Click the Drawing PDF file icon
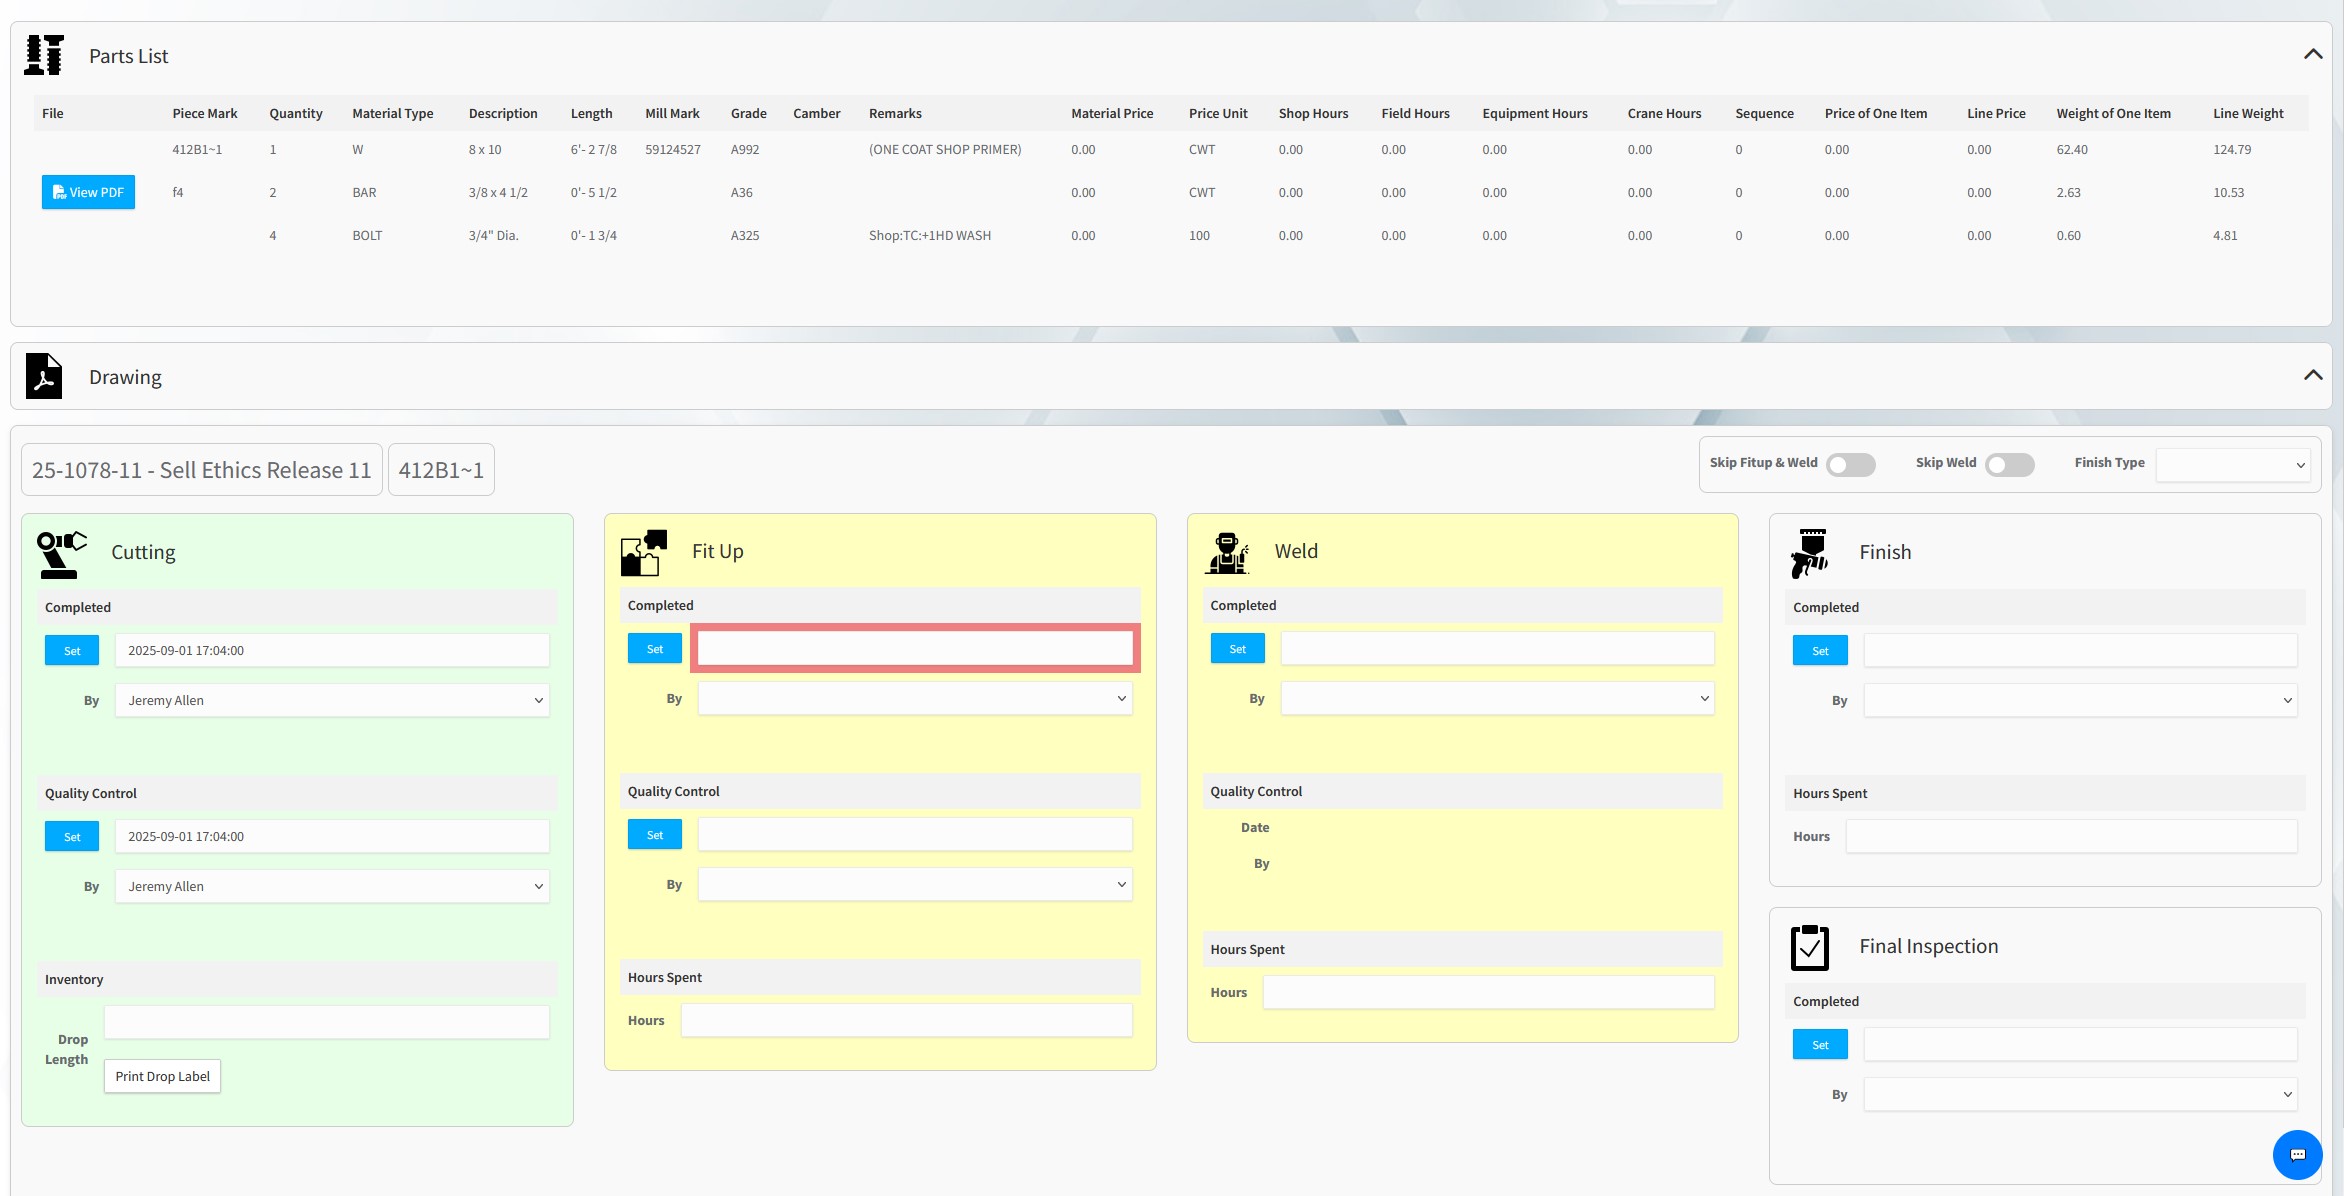The image size is (2344, 1196). coord(44,377)
